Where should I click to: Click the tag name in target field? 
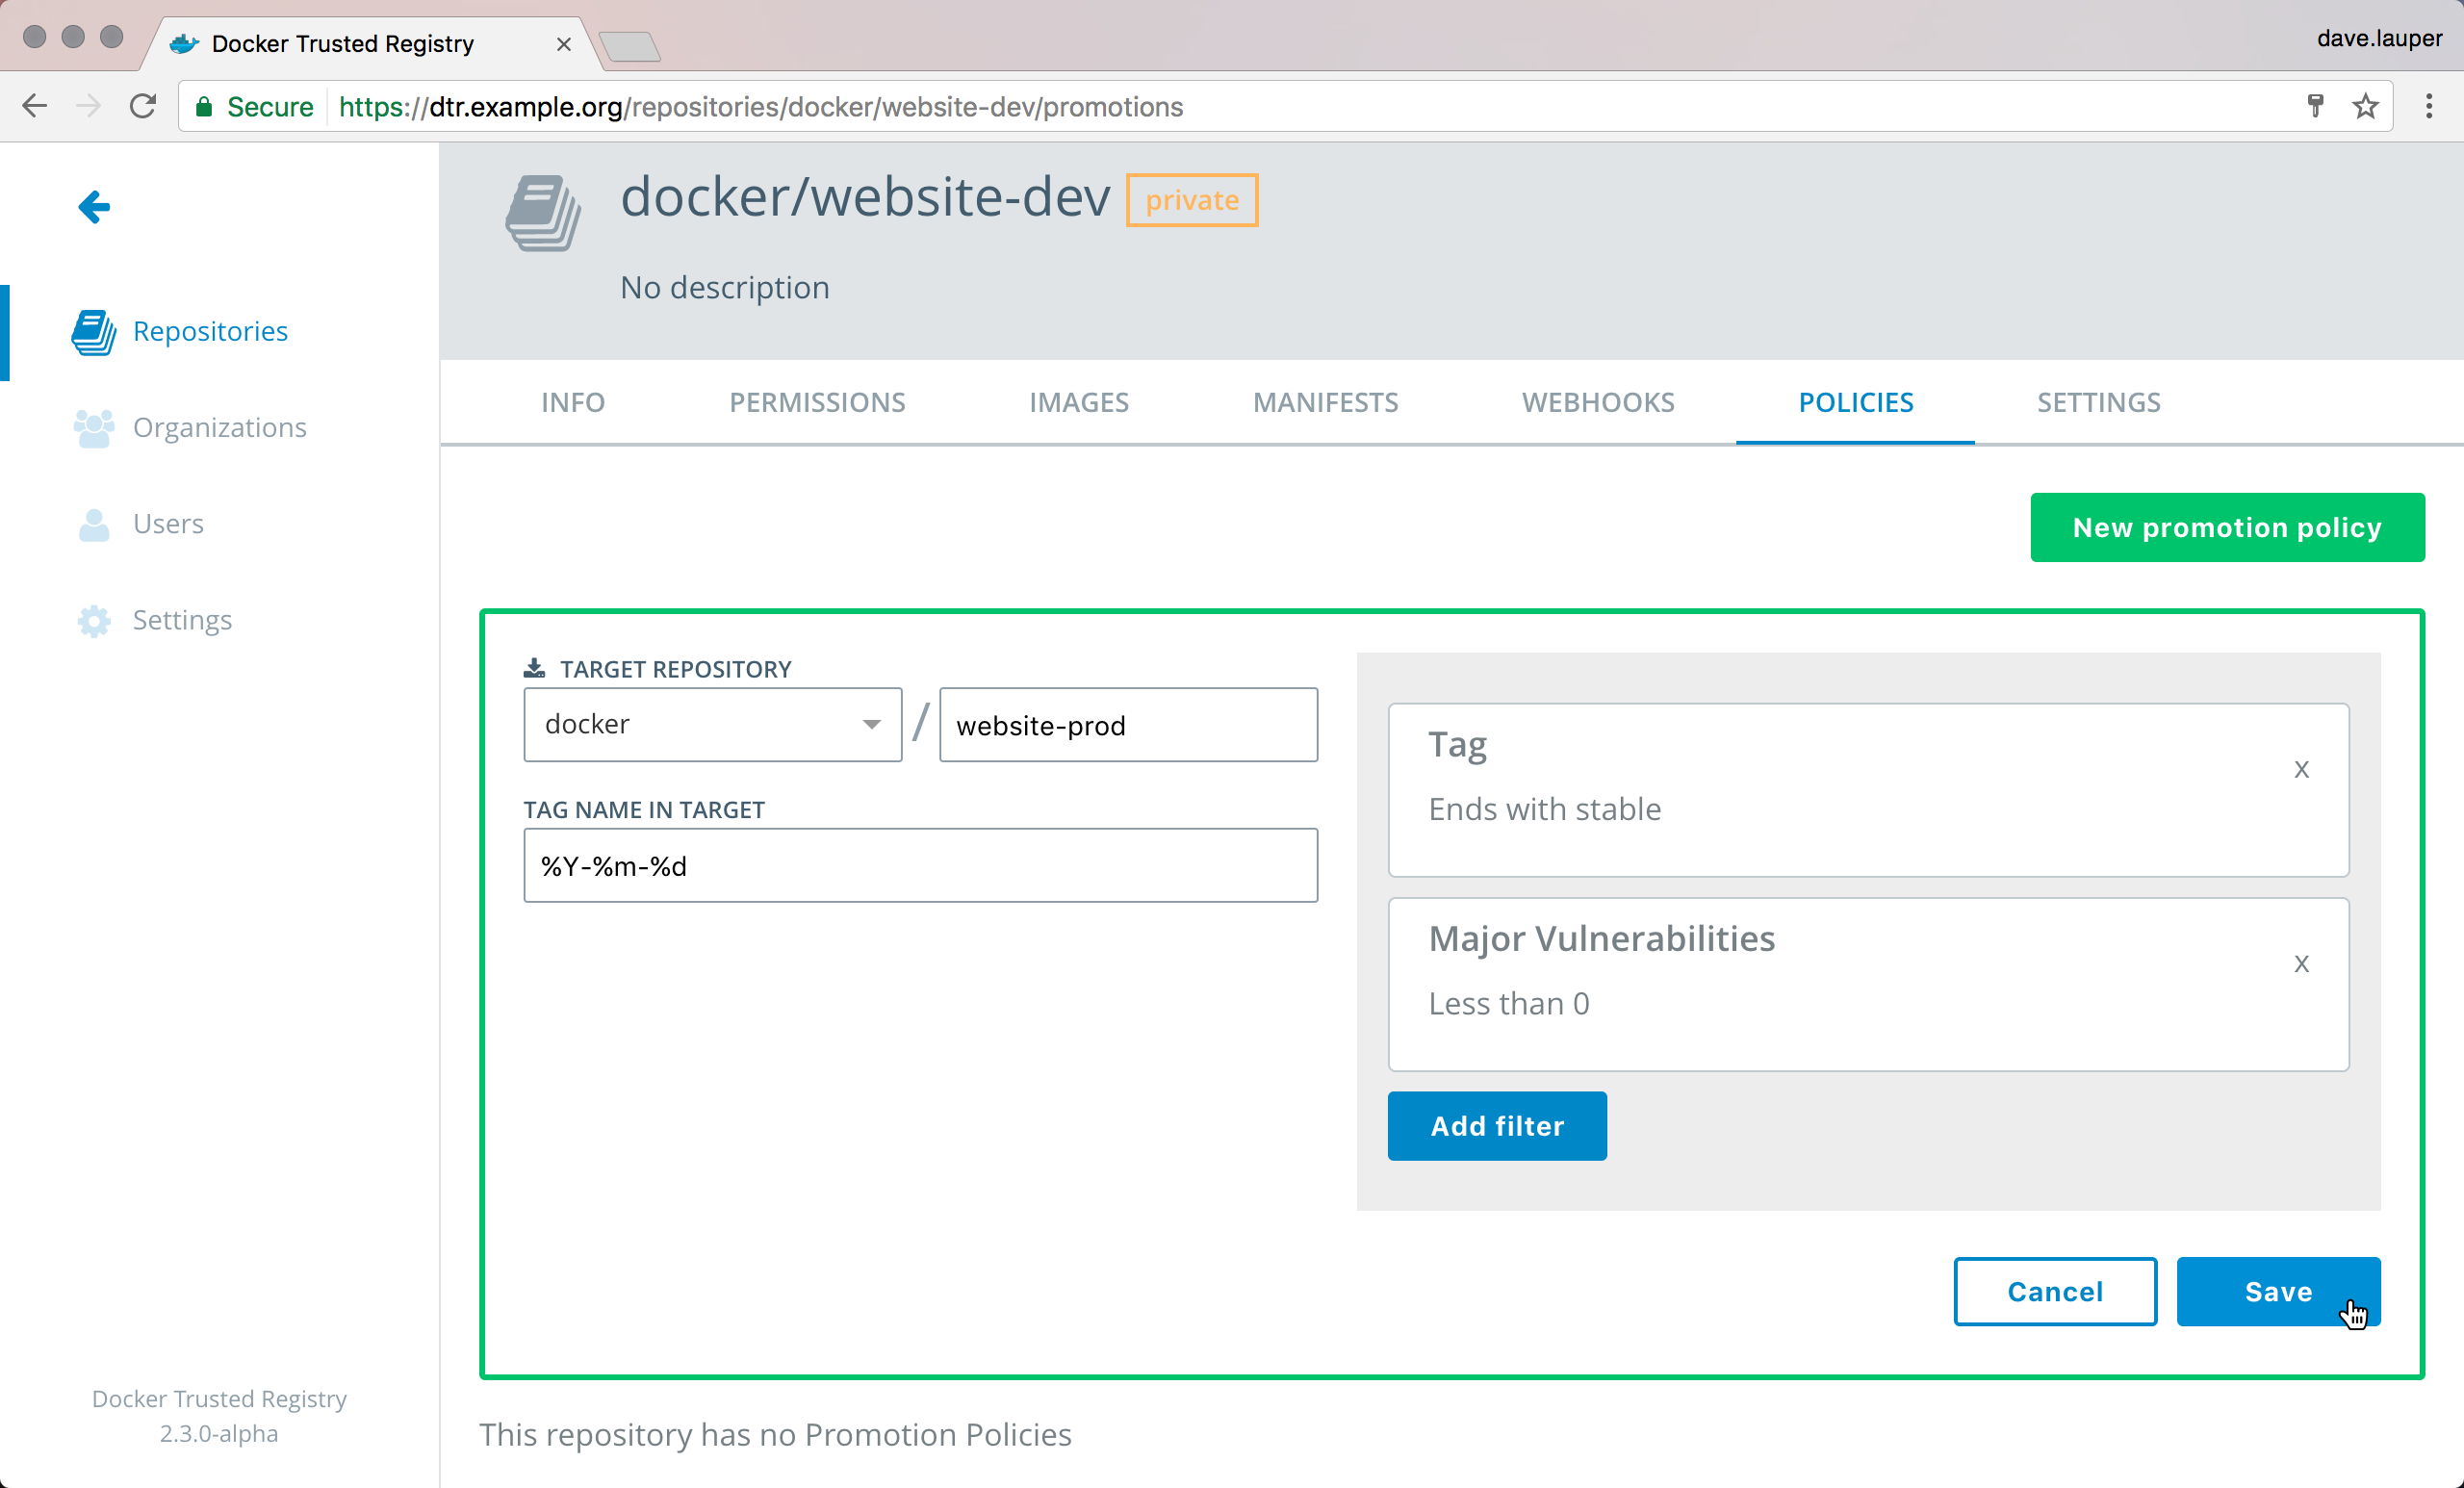920,865
